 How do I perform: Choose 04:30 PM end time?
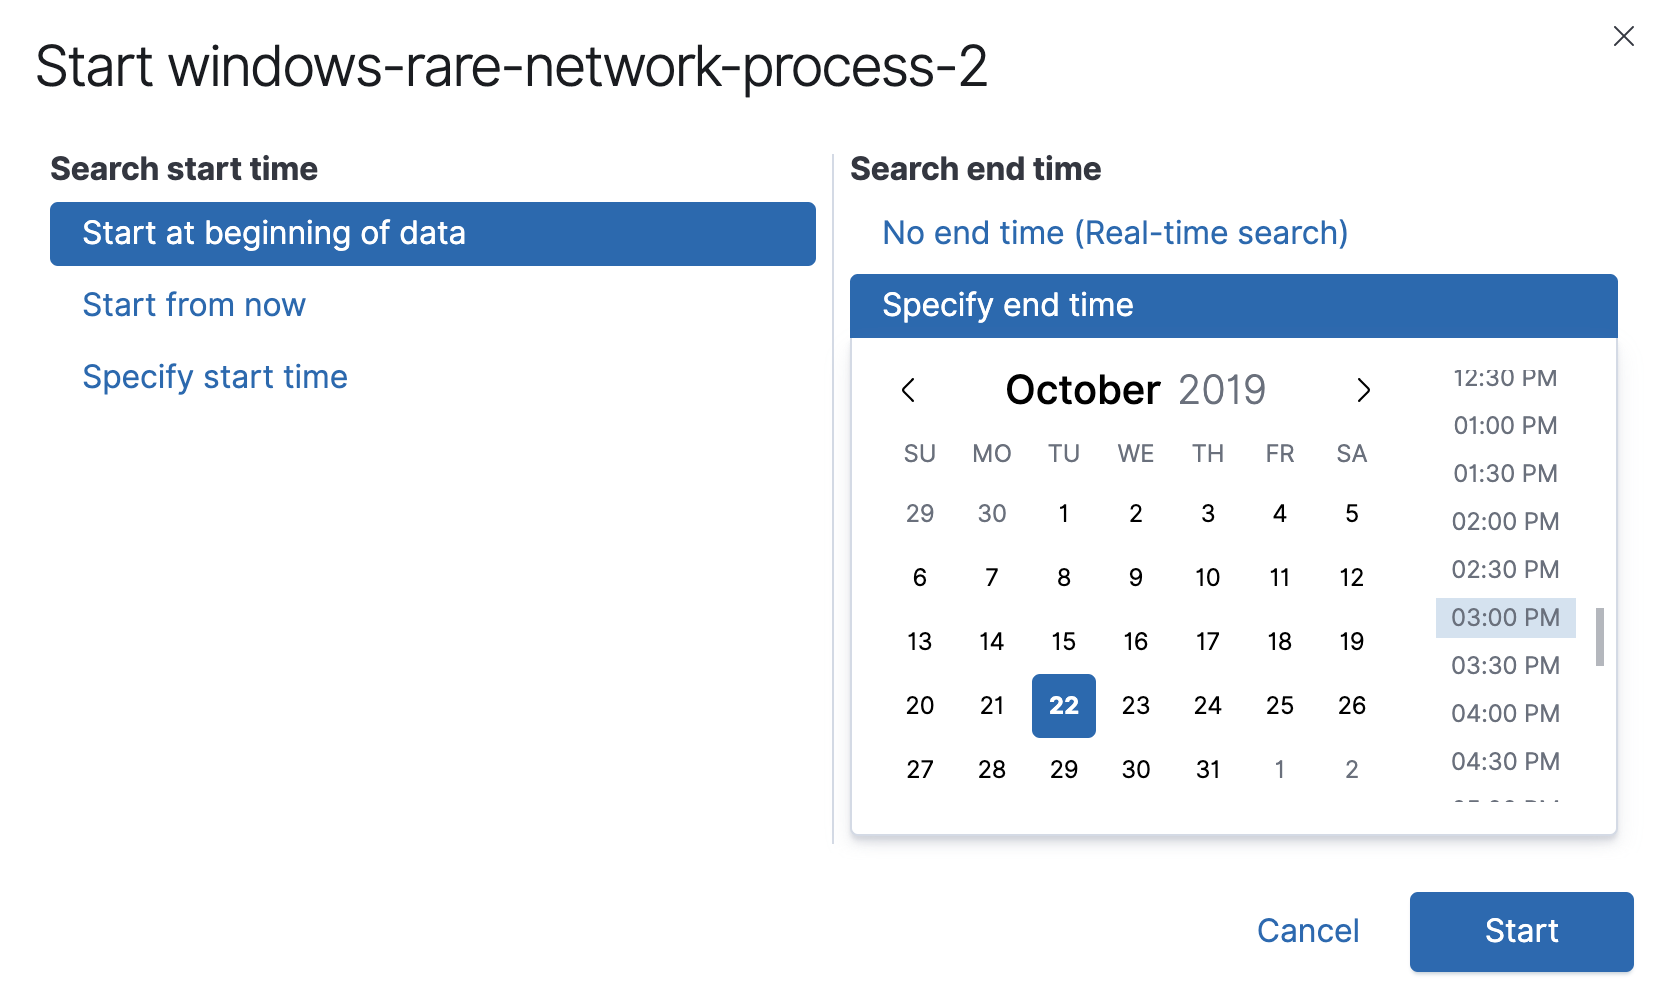click(1504, 761)
